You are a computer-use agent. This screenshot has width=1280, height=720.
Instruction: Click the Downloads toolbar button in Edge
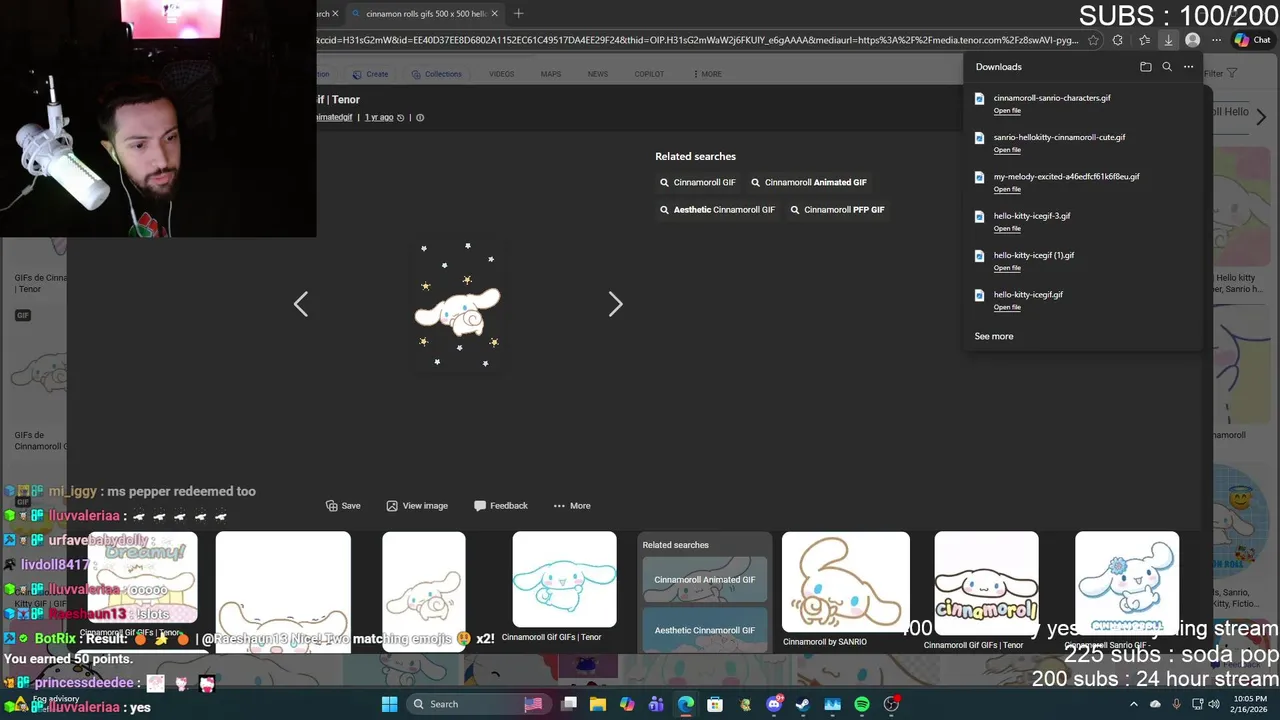(1168, 40)
